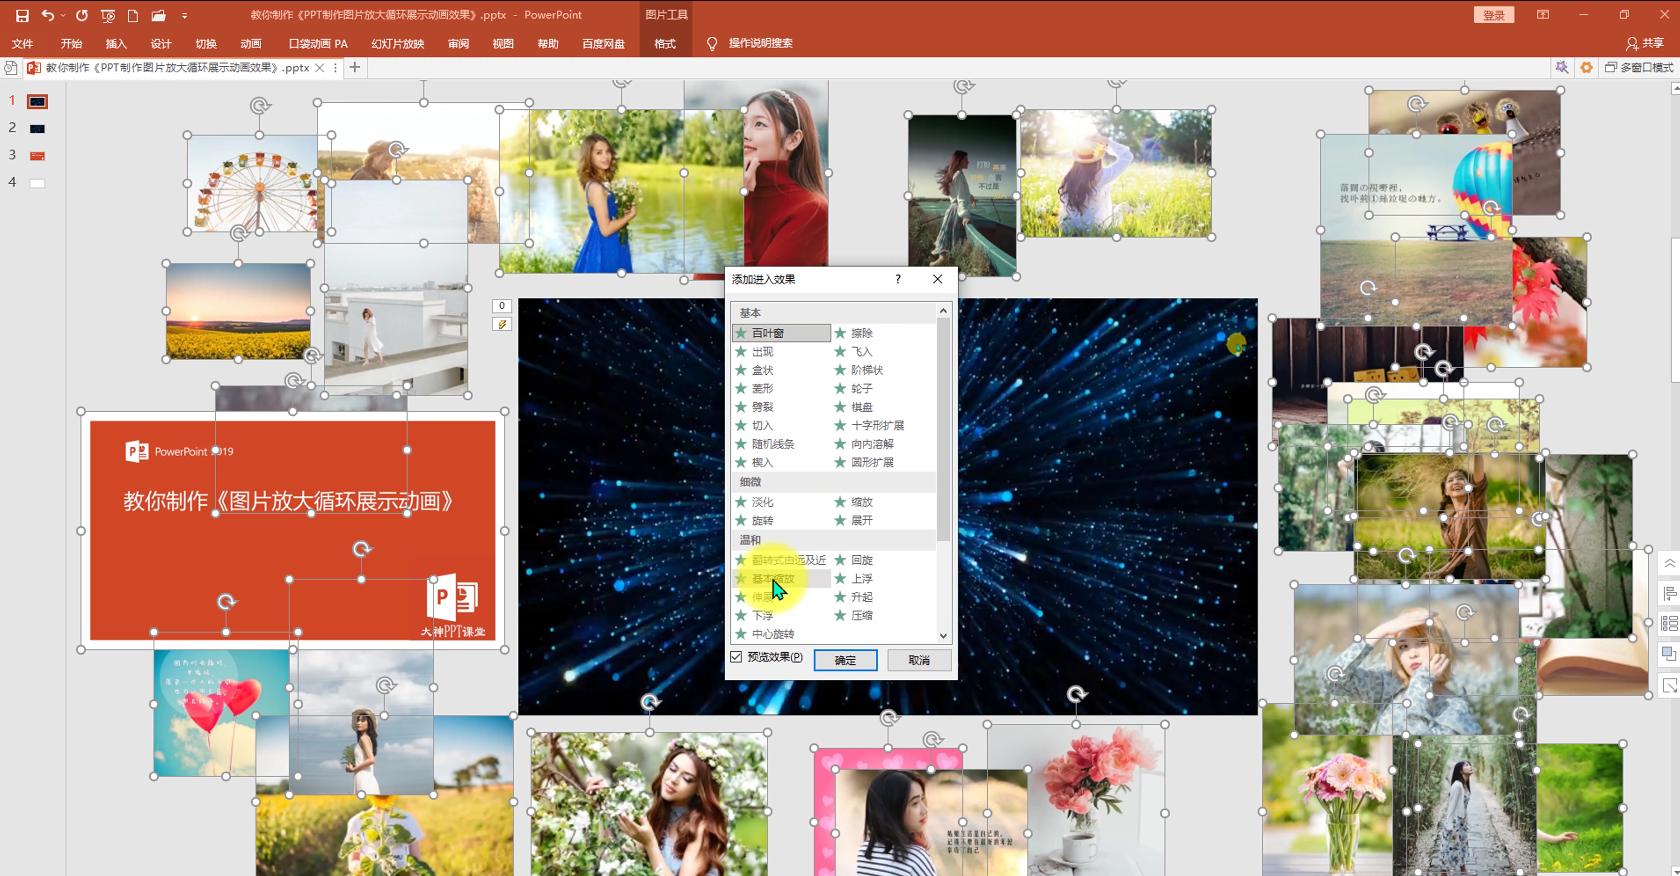This screenshot has height=876, width=1680.
Task: Click the redo/repeat icon in the quick access toolbar
Action: [82, 16]
